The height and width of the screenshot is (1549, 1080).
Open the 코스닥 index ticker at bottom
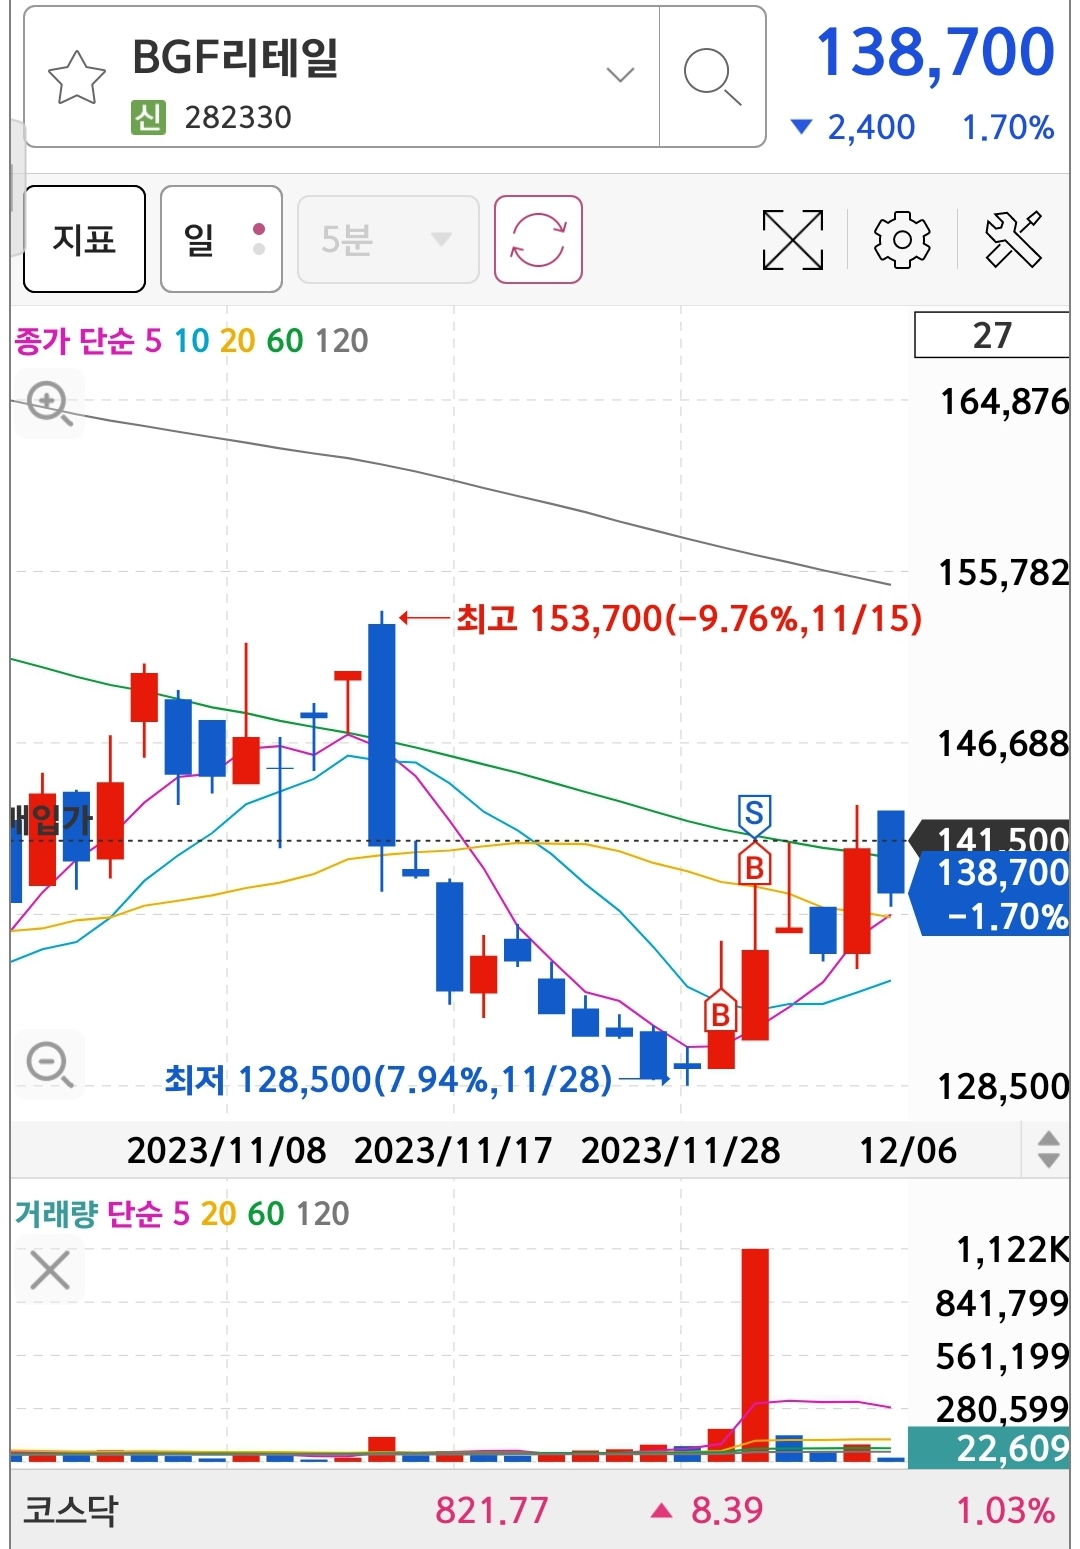540,1510
